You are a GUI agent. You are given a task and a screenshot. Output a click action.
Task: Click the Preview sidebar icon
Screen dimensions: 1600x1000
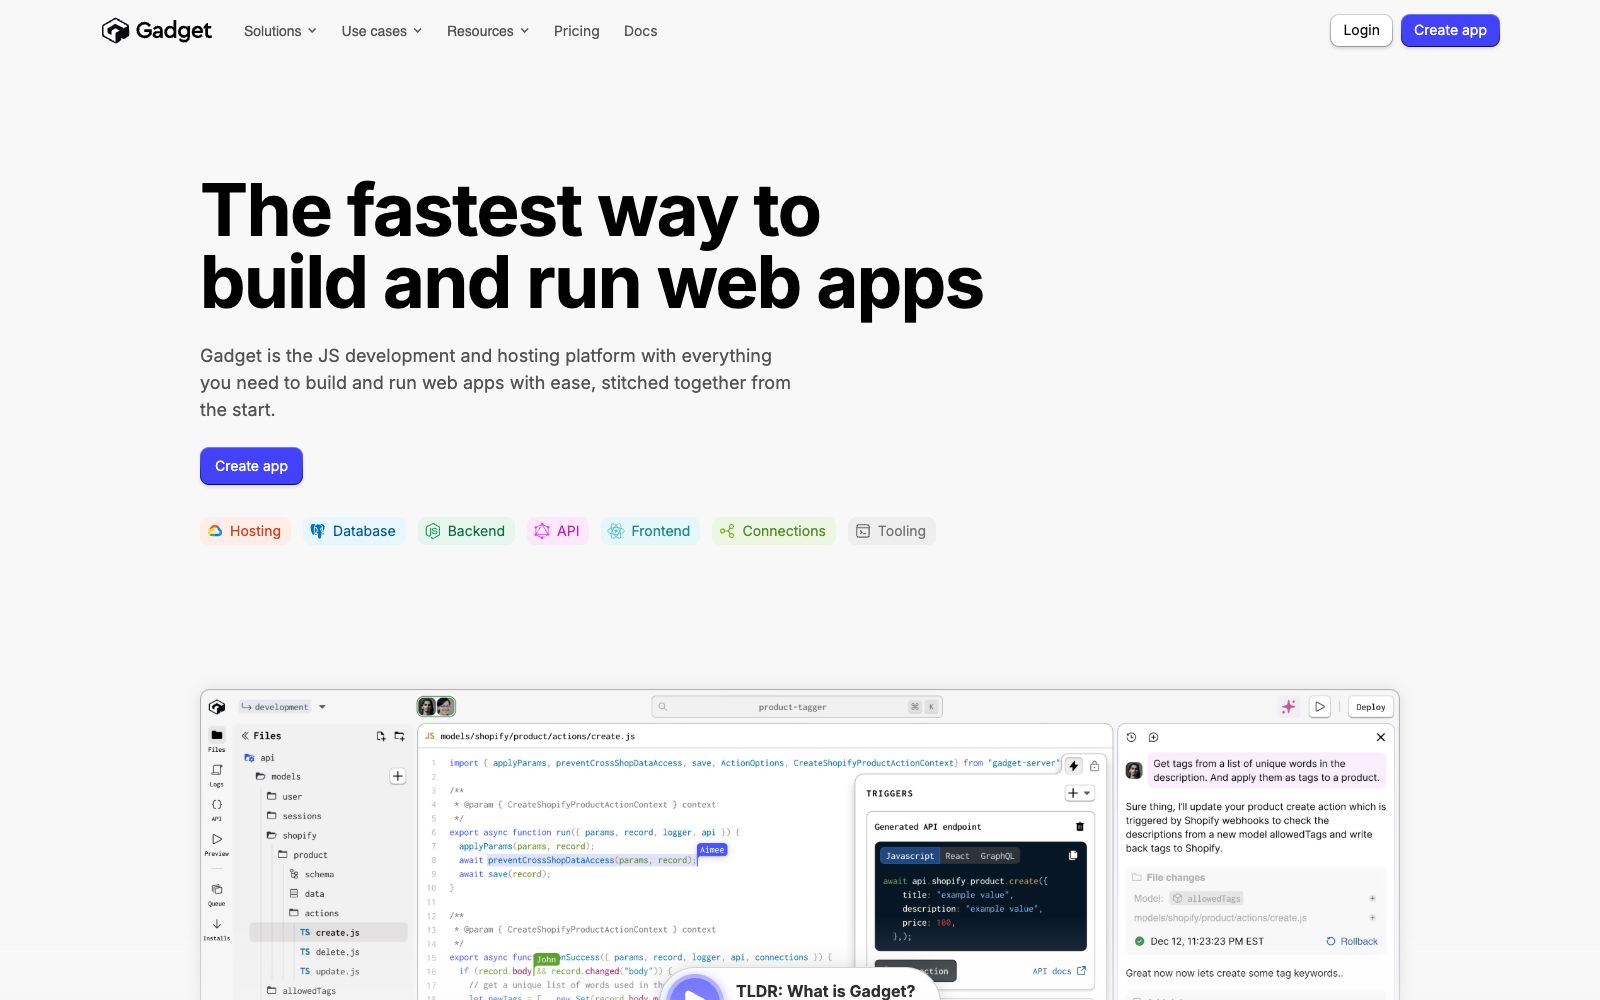tap(217, 844)
